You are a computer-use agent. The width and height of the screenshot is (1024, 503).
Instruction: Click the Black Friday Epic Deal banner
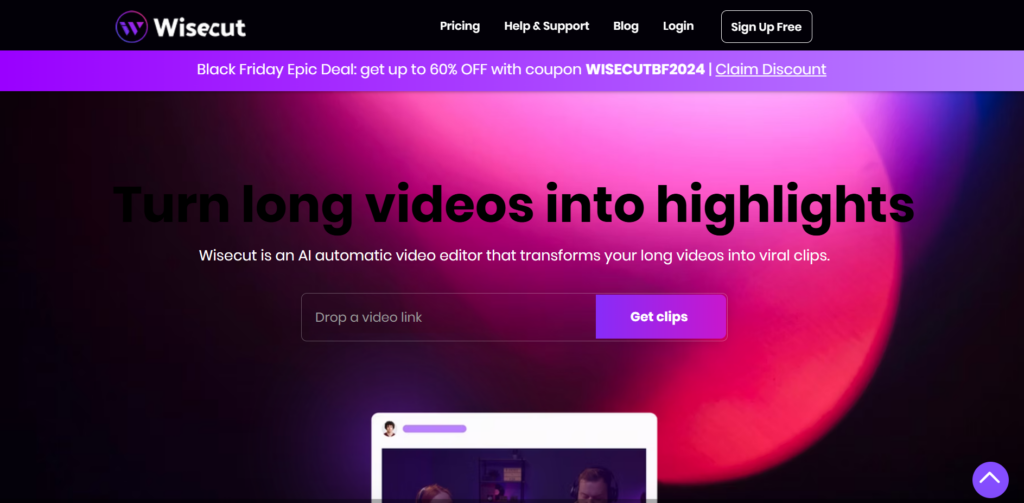click(512, 71)
